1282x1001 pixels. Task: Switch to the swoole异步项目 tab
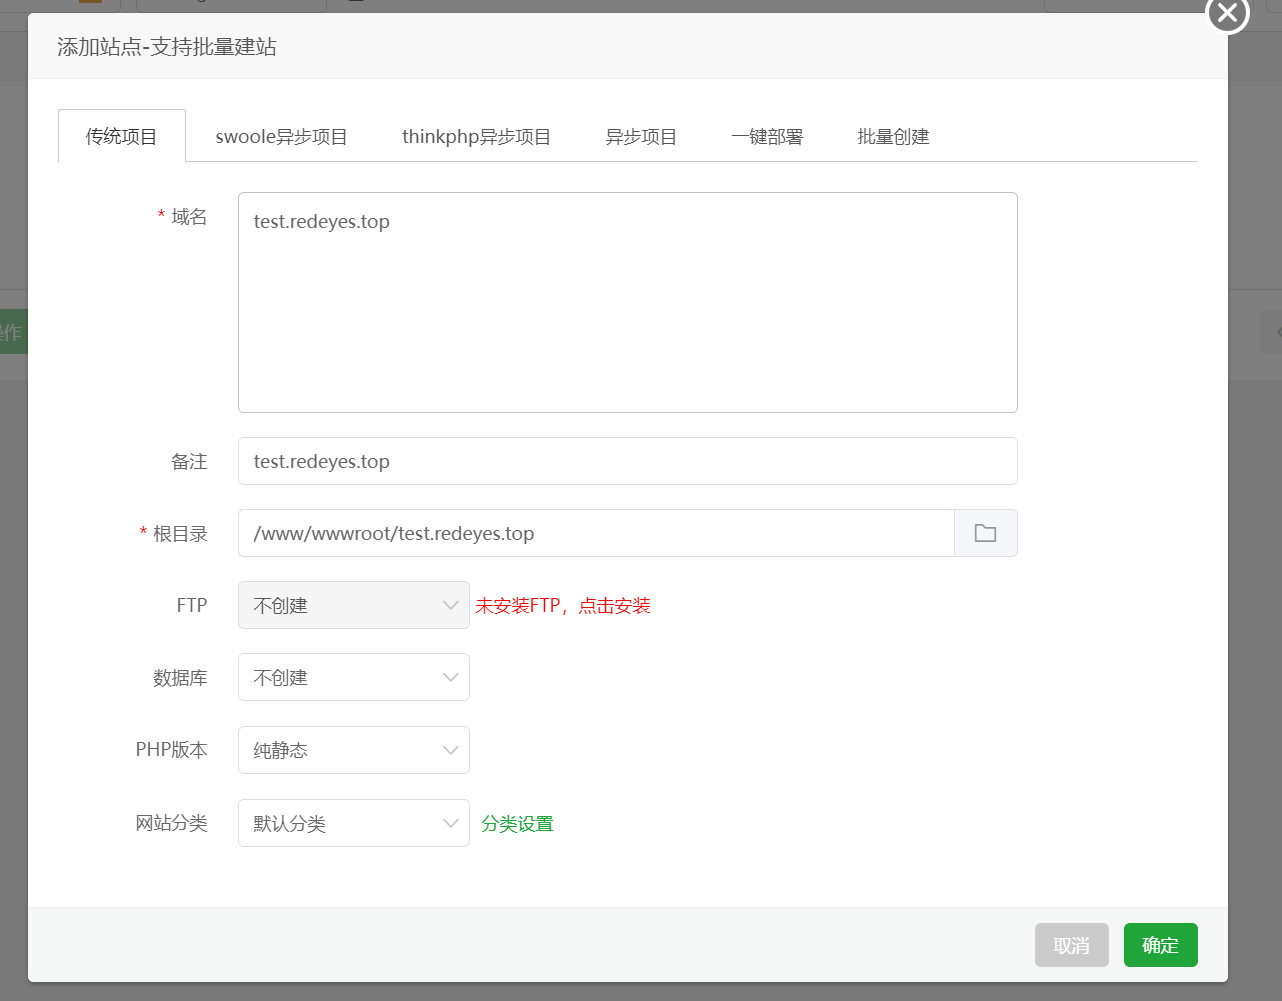pyautogui.click(x=281, y=137)
